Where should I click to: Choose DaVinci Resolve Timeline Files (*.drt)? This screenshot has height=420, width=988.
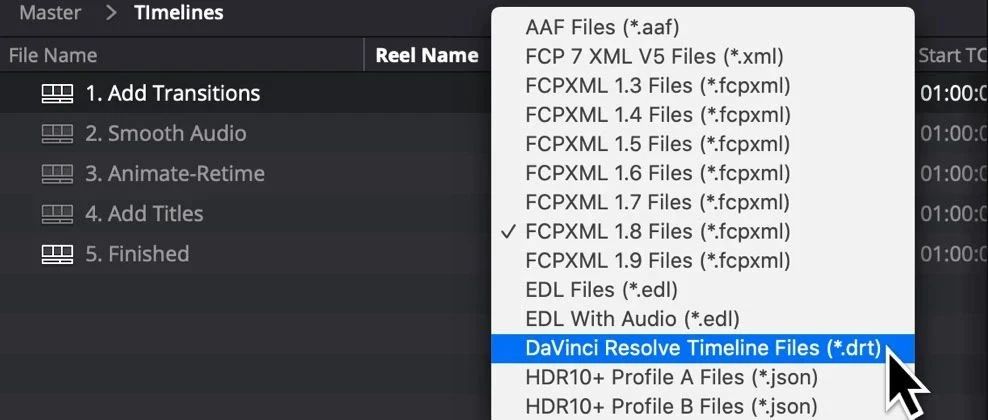(702, 348)
